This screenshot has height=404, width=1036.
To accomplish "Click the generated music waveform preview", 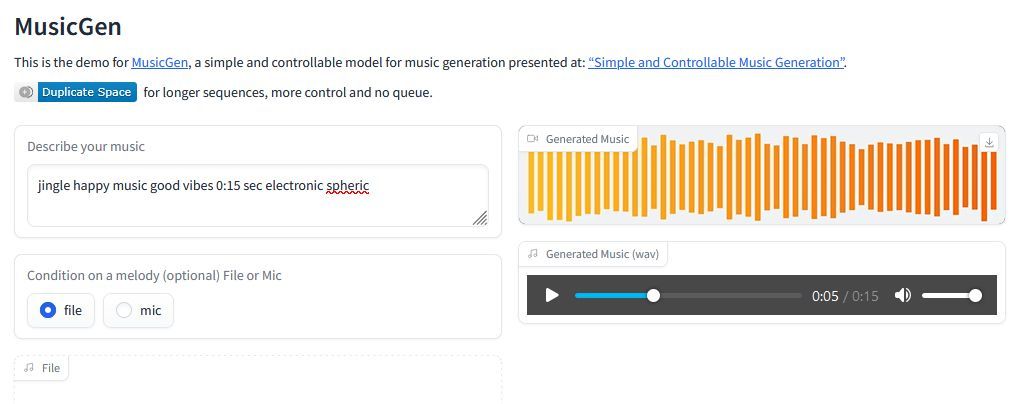I will pos(760,180).
